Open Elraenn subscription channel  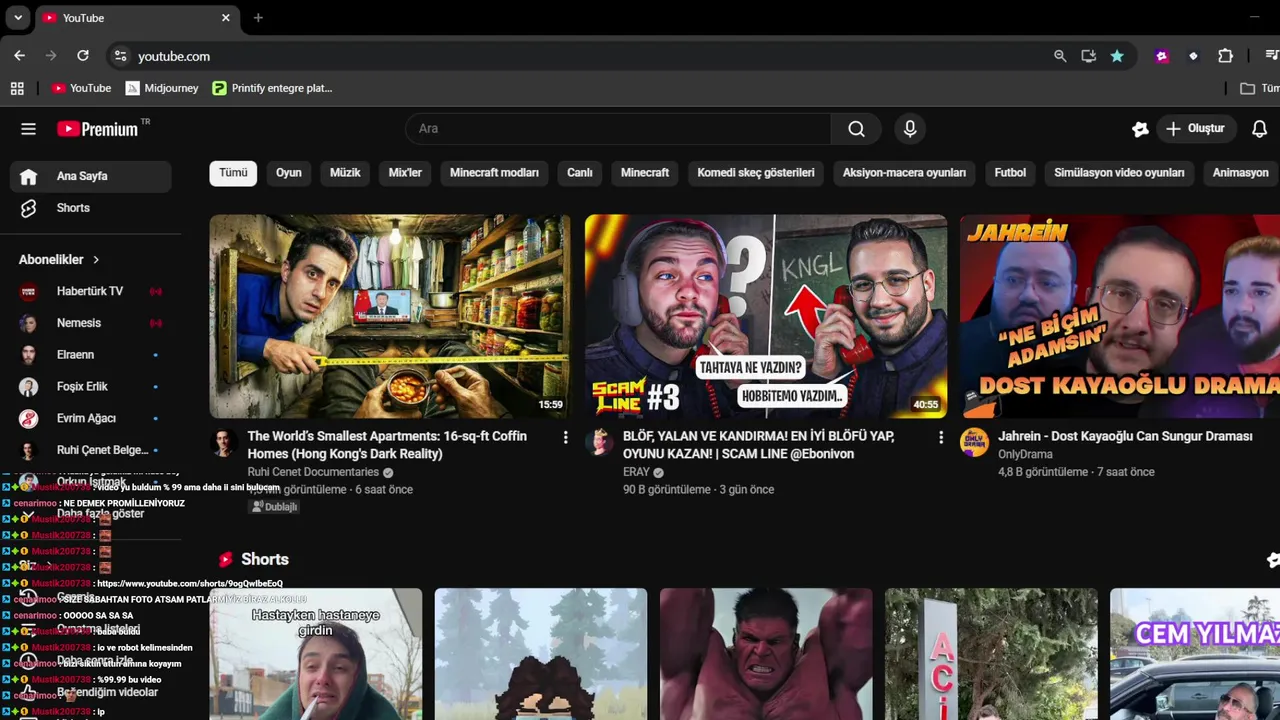(91, 355)
